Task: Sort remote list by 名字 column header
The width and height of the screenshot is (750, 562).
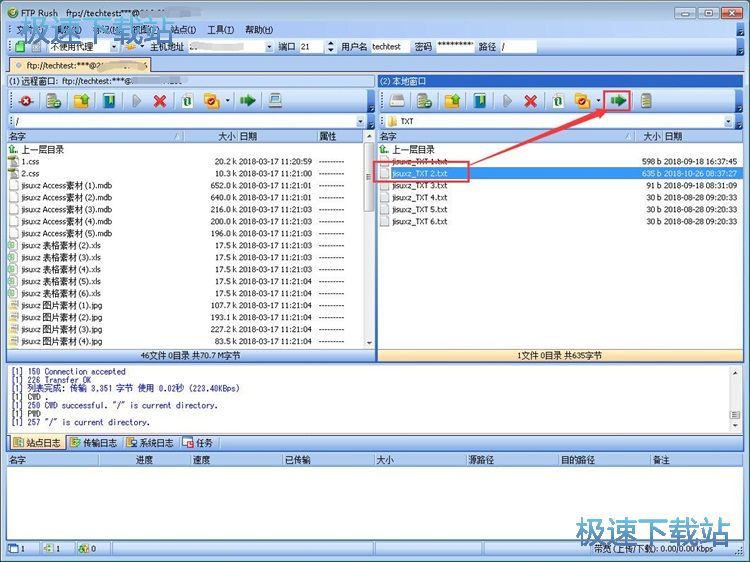Action: (x=95, y=136)
